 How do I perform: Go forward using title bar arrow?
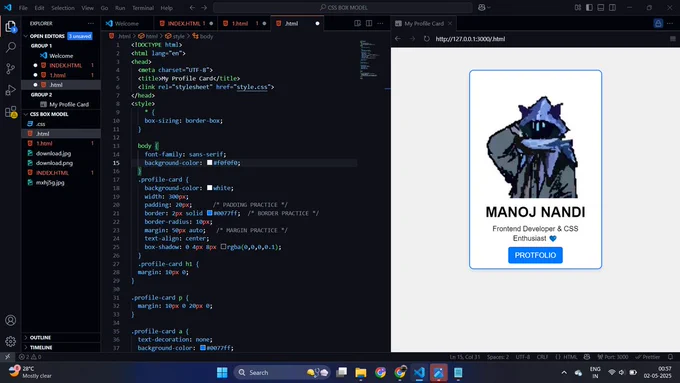click(x=204, y=7)
